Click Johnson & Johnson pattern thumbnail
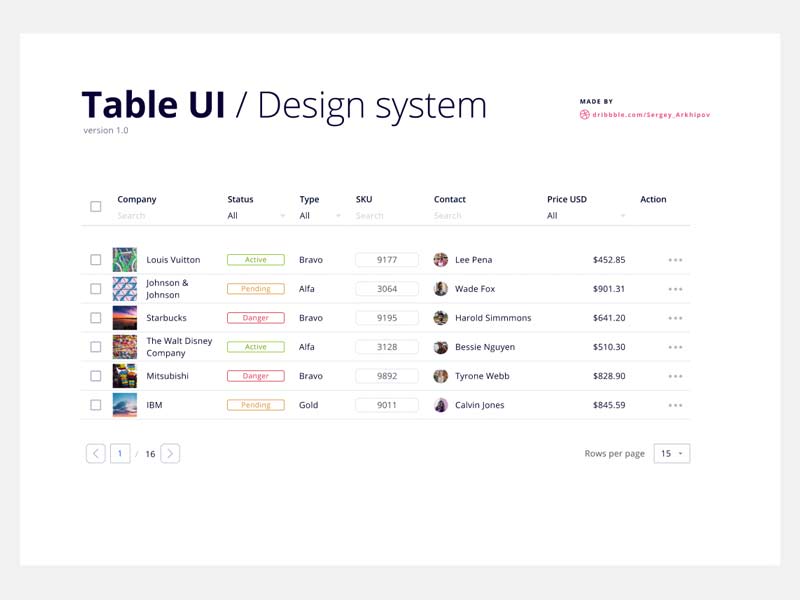The height and width of the screenshot is (600, 800). (124, 289)
